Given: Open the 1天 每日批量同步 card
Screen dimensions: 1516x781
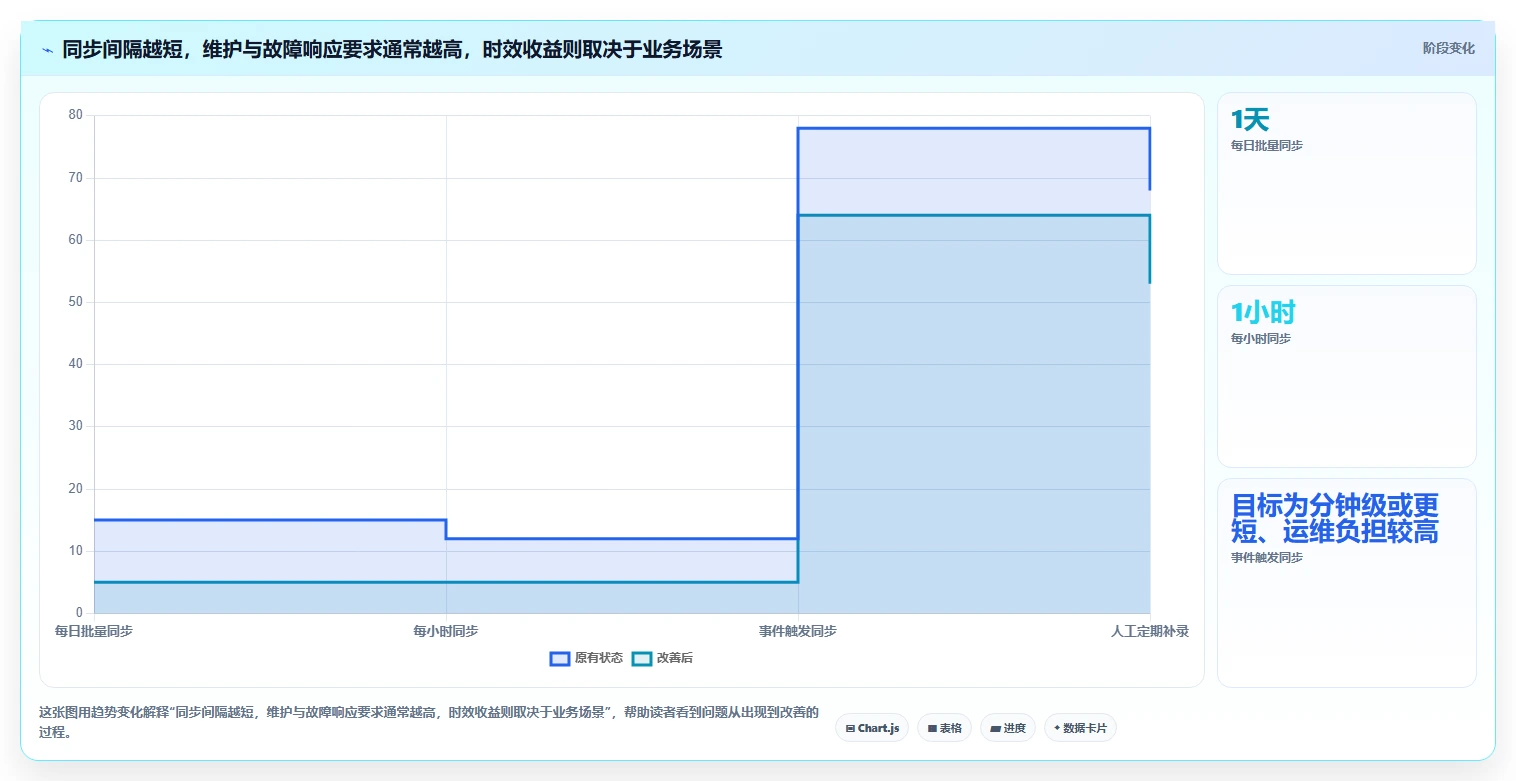Looking at the screenshot, I should click(1346, 183).
